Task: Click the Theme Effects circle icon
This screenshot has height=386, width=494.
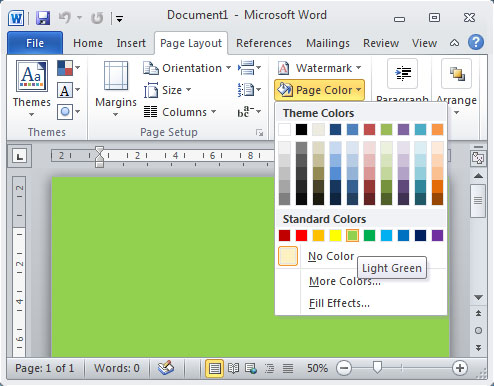Action: 65,112
